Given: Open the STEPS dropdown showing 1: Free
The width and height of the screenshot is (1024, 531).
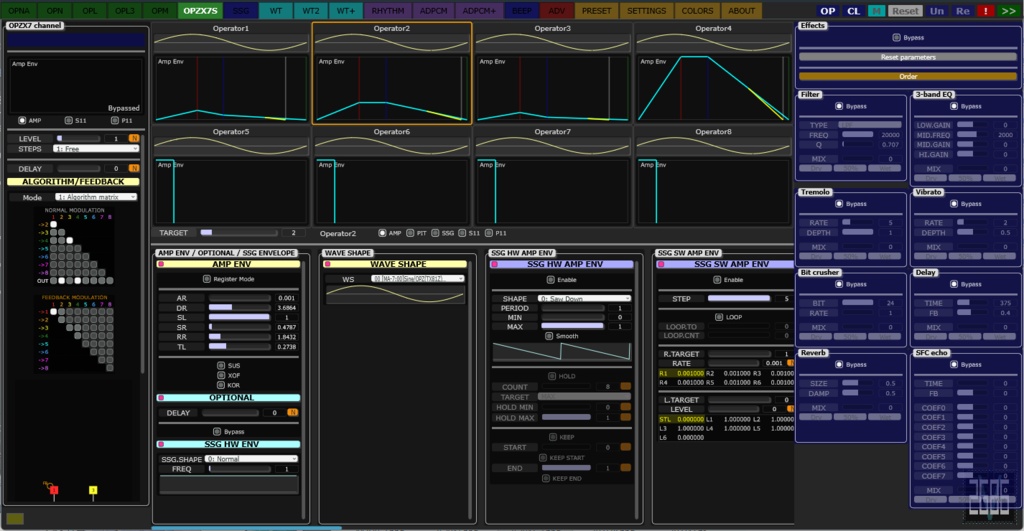Looking at the screenshot, I should 96,149.
